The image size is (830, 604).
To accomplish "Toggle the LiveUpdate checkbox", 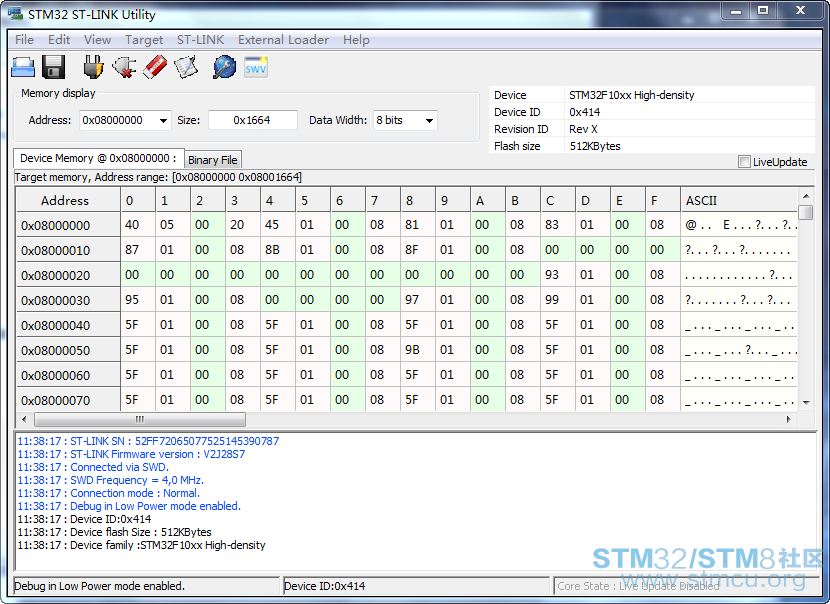I will pyautogui.click(x=744, y=162).
